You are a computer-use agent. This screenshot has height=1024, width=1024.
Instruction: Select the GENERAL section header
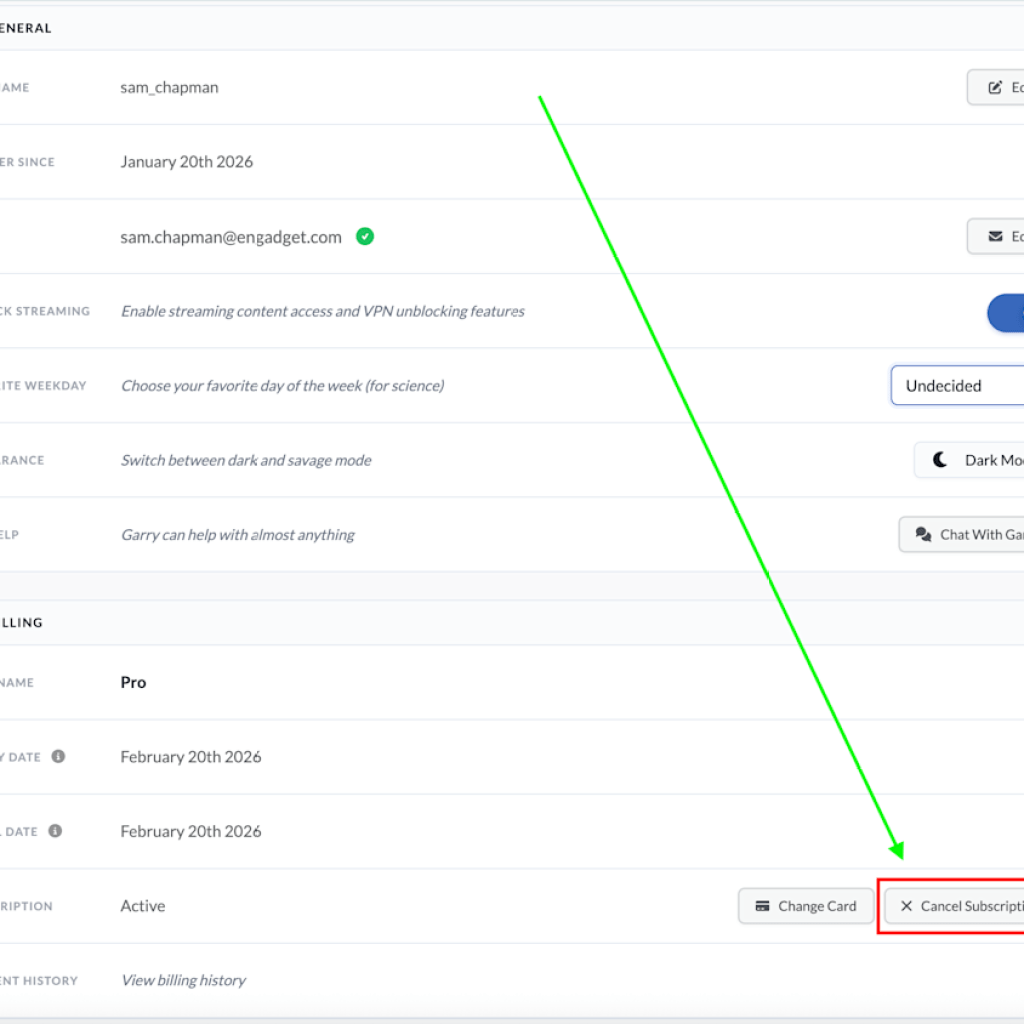point(26,28)
